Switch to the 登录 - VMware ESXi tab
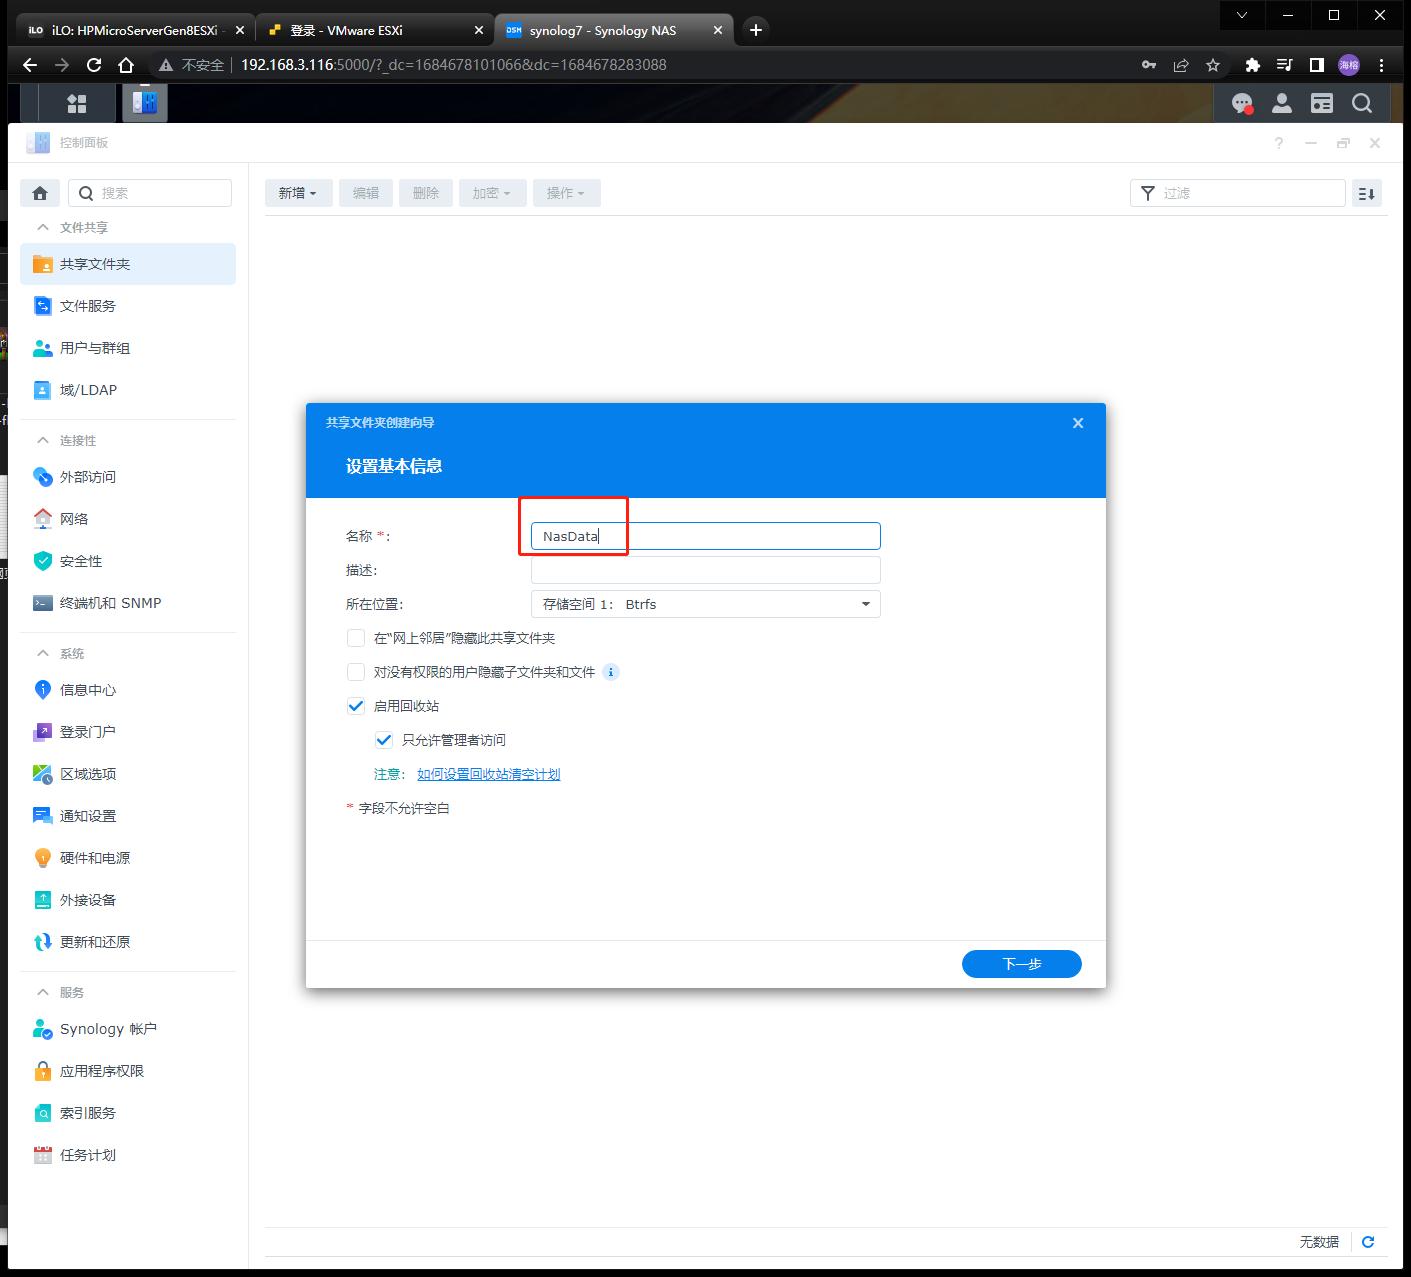Screen dimensions: 1411x1277 pos(375,30)
